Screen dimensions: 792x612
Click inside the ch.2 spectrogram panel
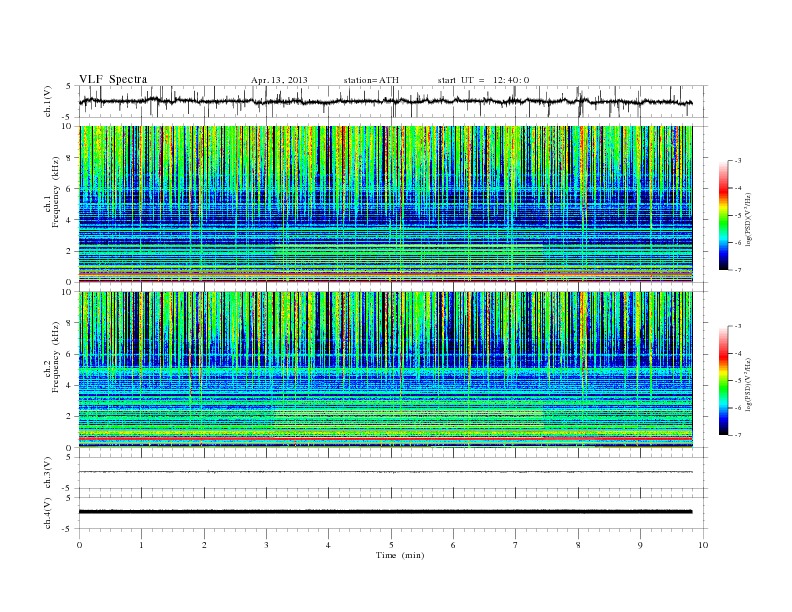click(x=385, y=369)
